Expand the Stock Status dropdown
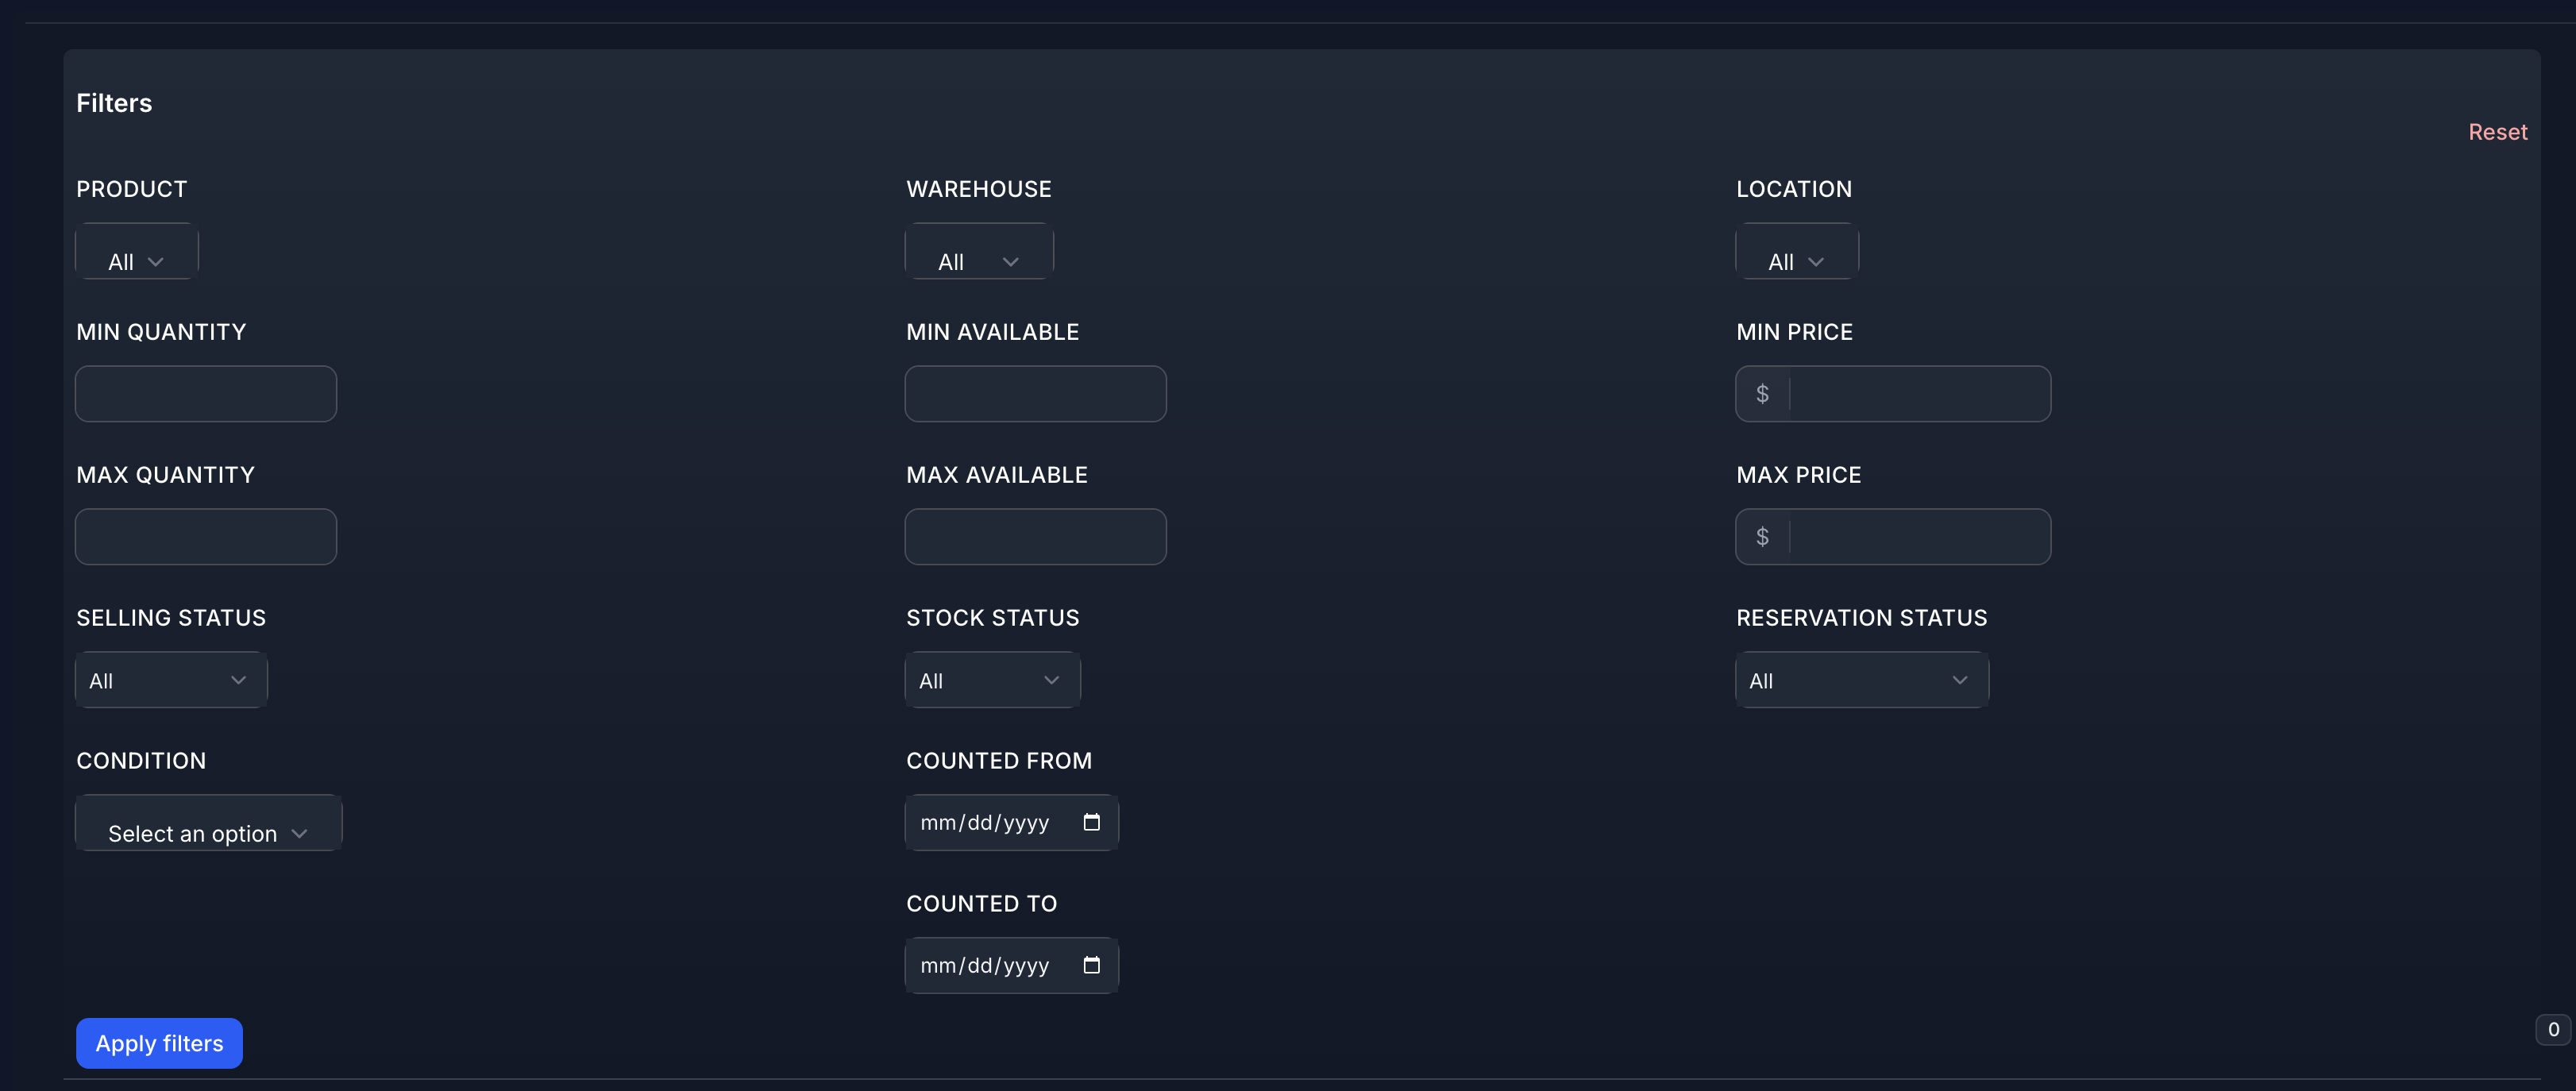Viewport: 2576px width, 1091px height. coord(992,680)
